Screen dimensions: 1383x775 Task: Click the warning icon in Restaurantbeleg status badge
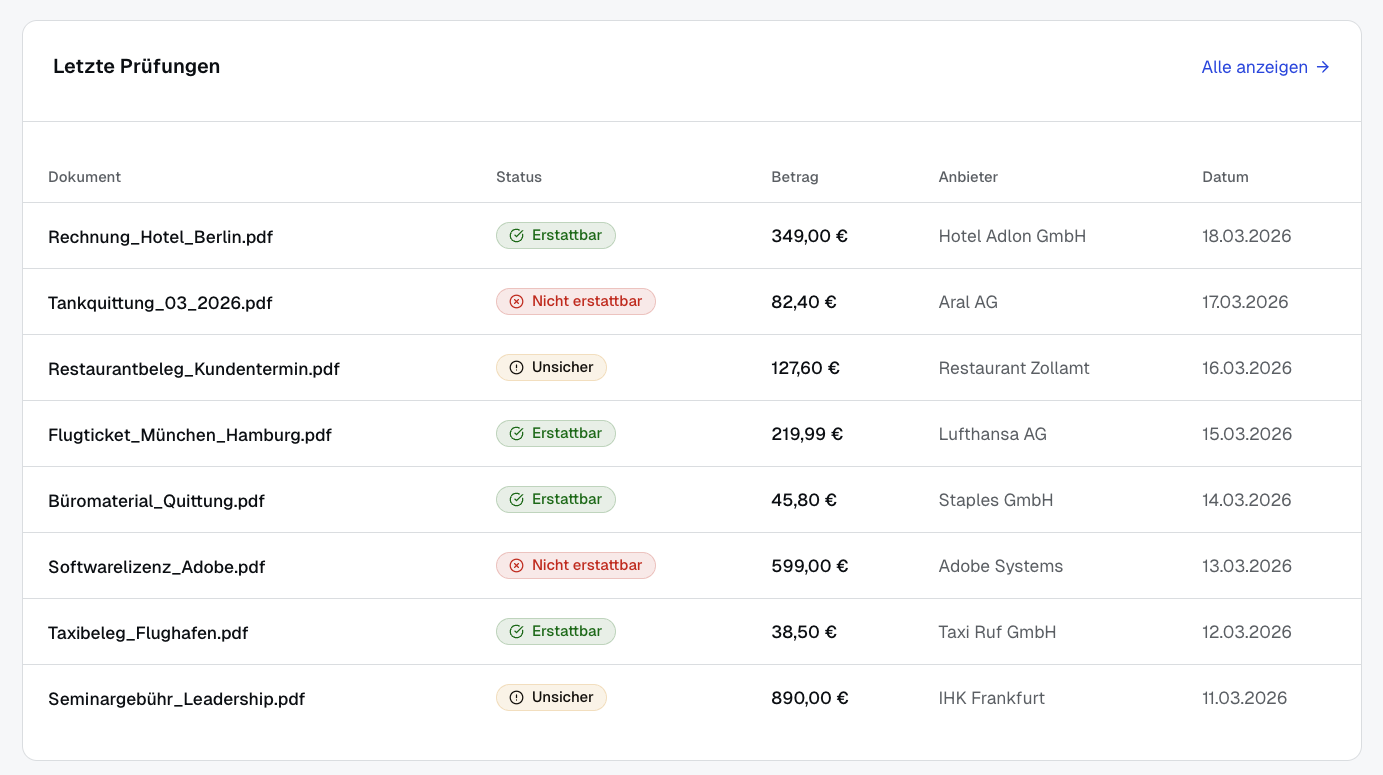click(x=517, y=368)
